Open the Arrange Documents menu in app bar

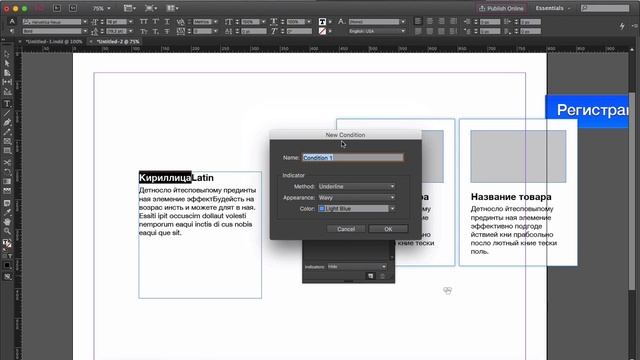point(173,8)
